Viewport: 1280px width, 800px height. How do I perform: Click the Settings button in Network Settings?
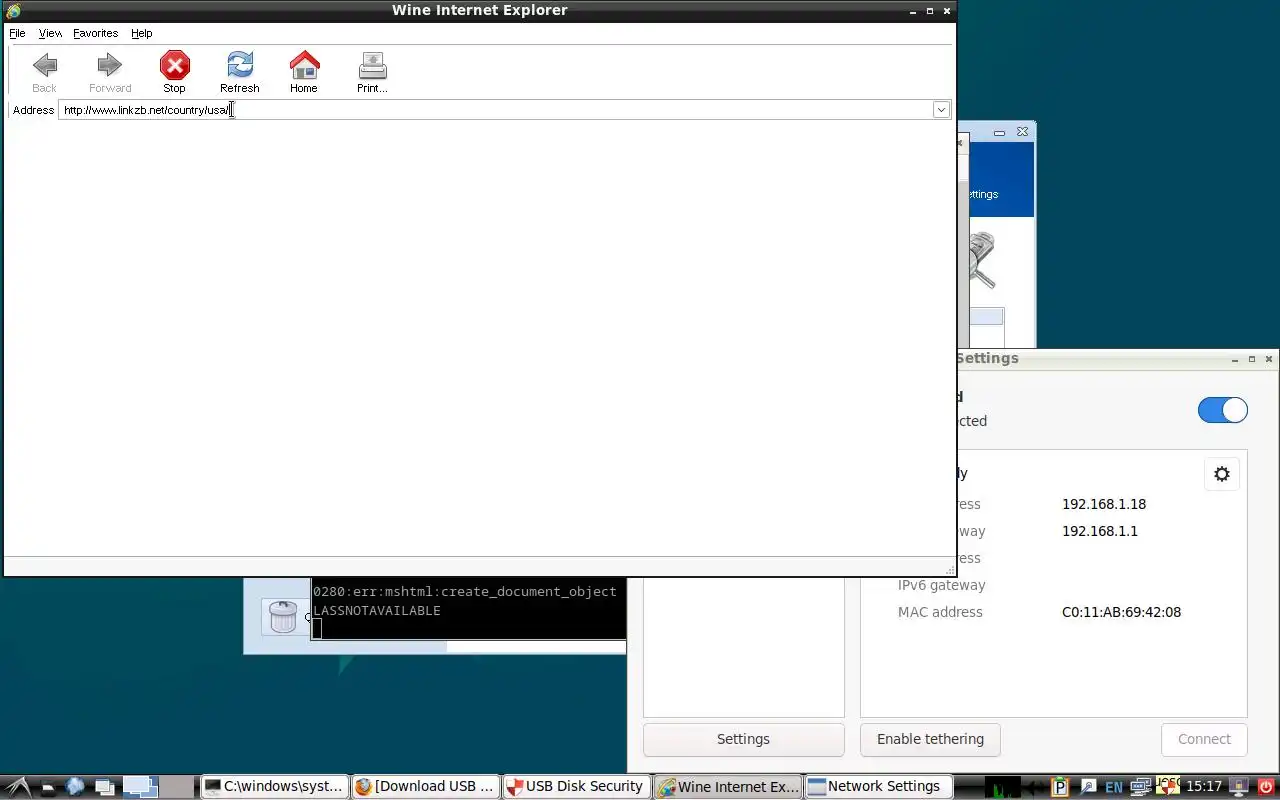743,739
